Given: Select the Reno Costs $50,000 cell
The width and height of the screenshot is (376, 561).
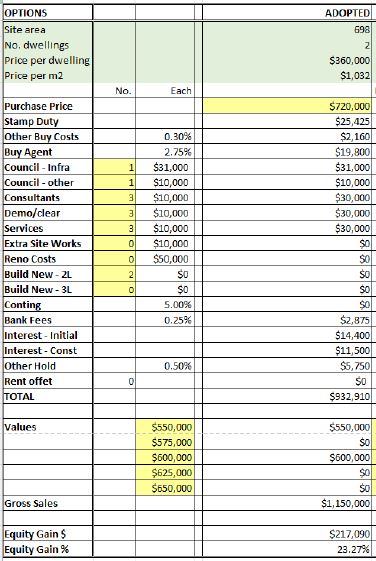Looking at the screenshot, I should pos(165,259).
